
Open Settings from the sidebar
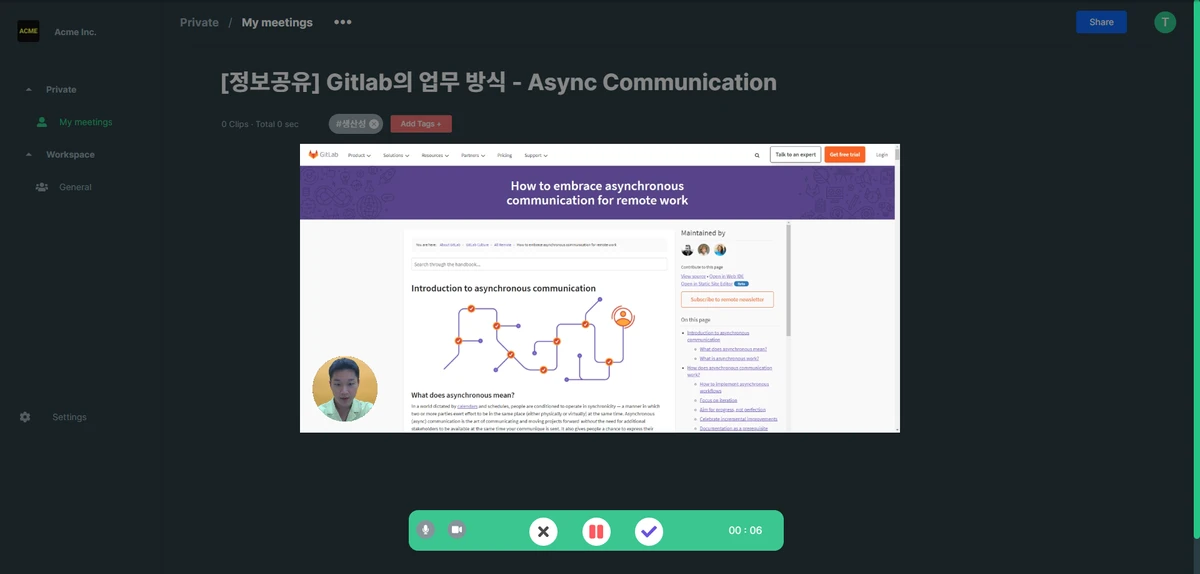click(69, 417)
